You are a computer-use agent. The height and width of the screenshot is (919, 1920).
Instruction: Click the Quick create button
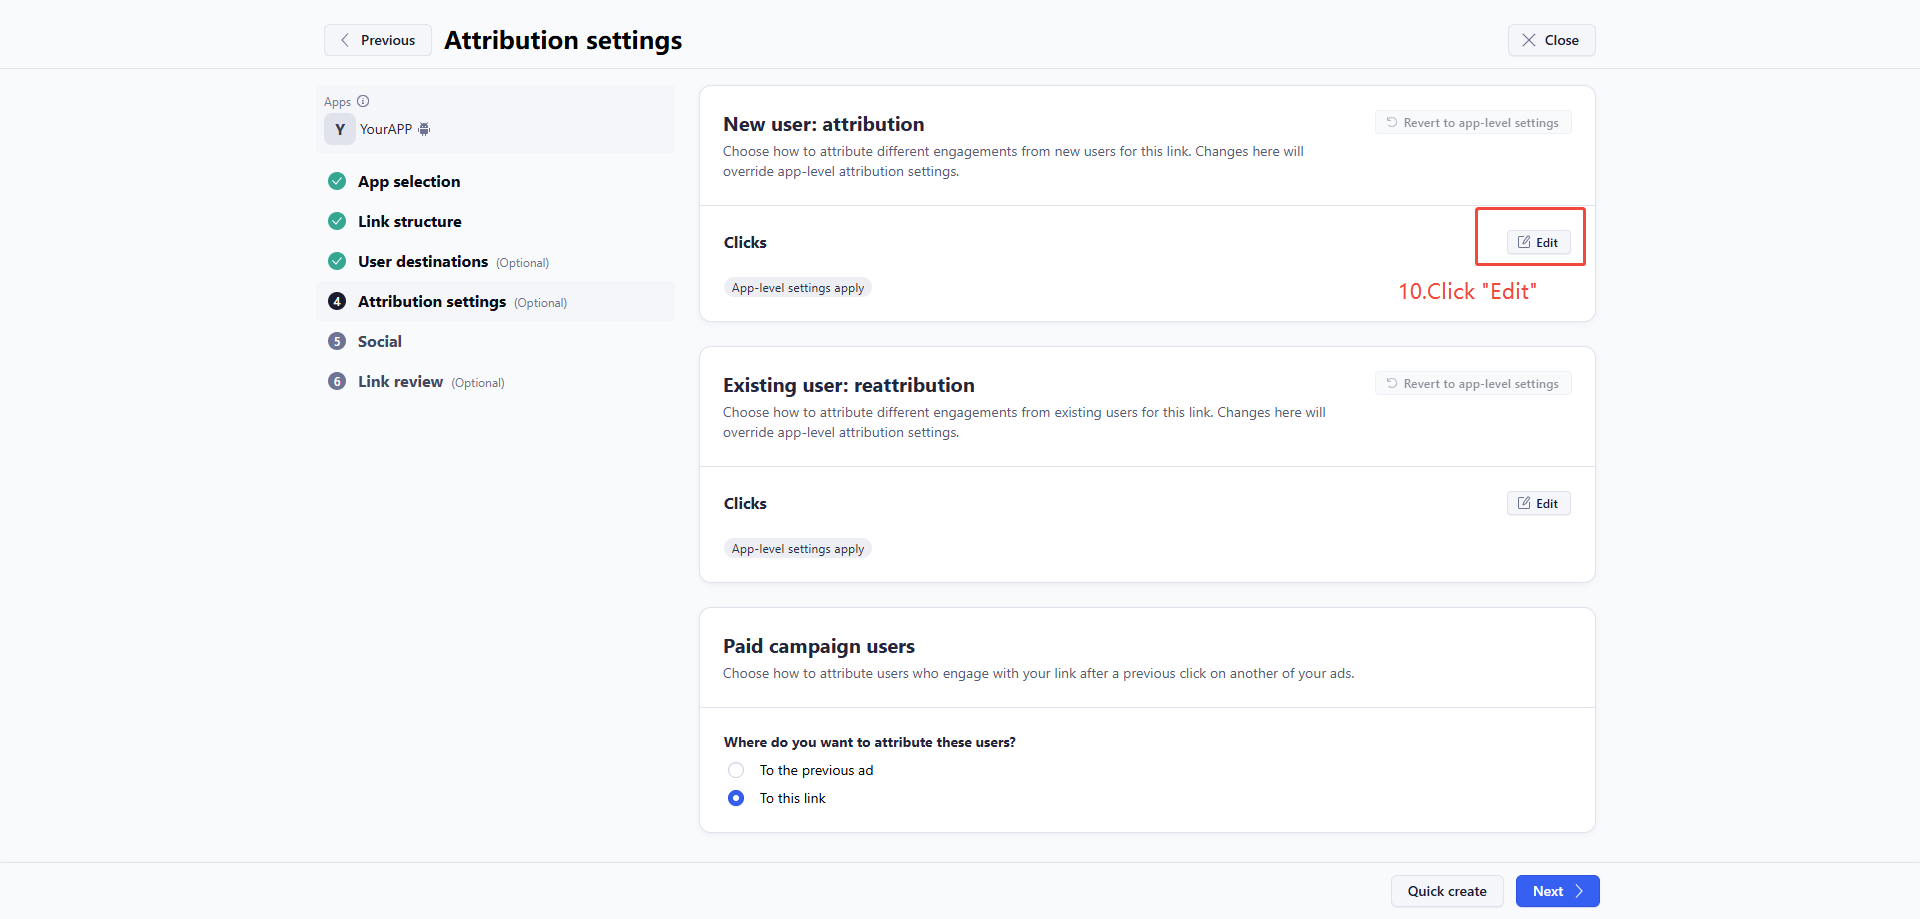click(x=1447, y=891)
